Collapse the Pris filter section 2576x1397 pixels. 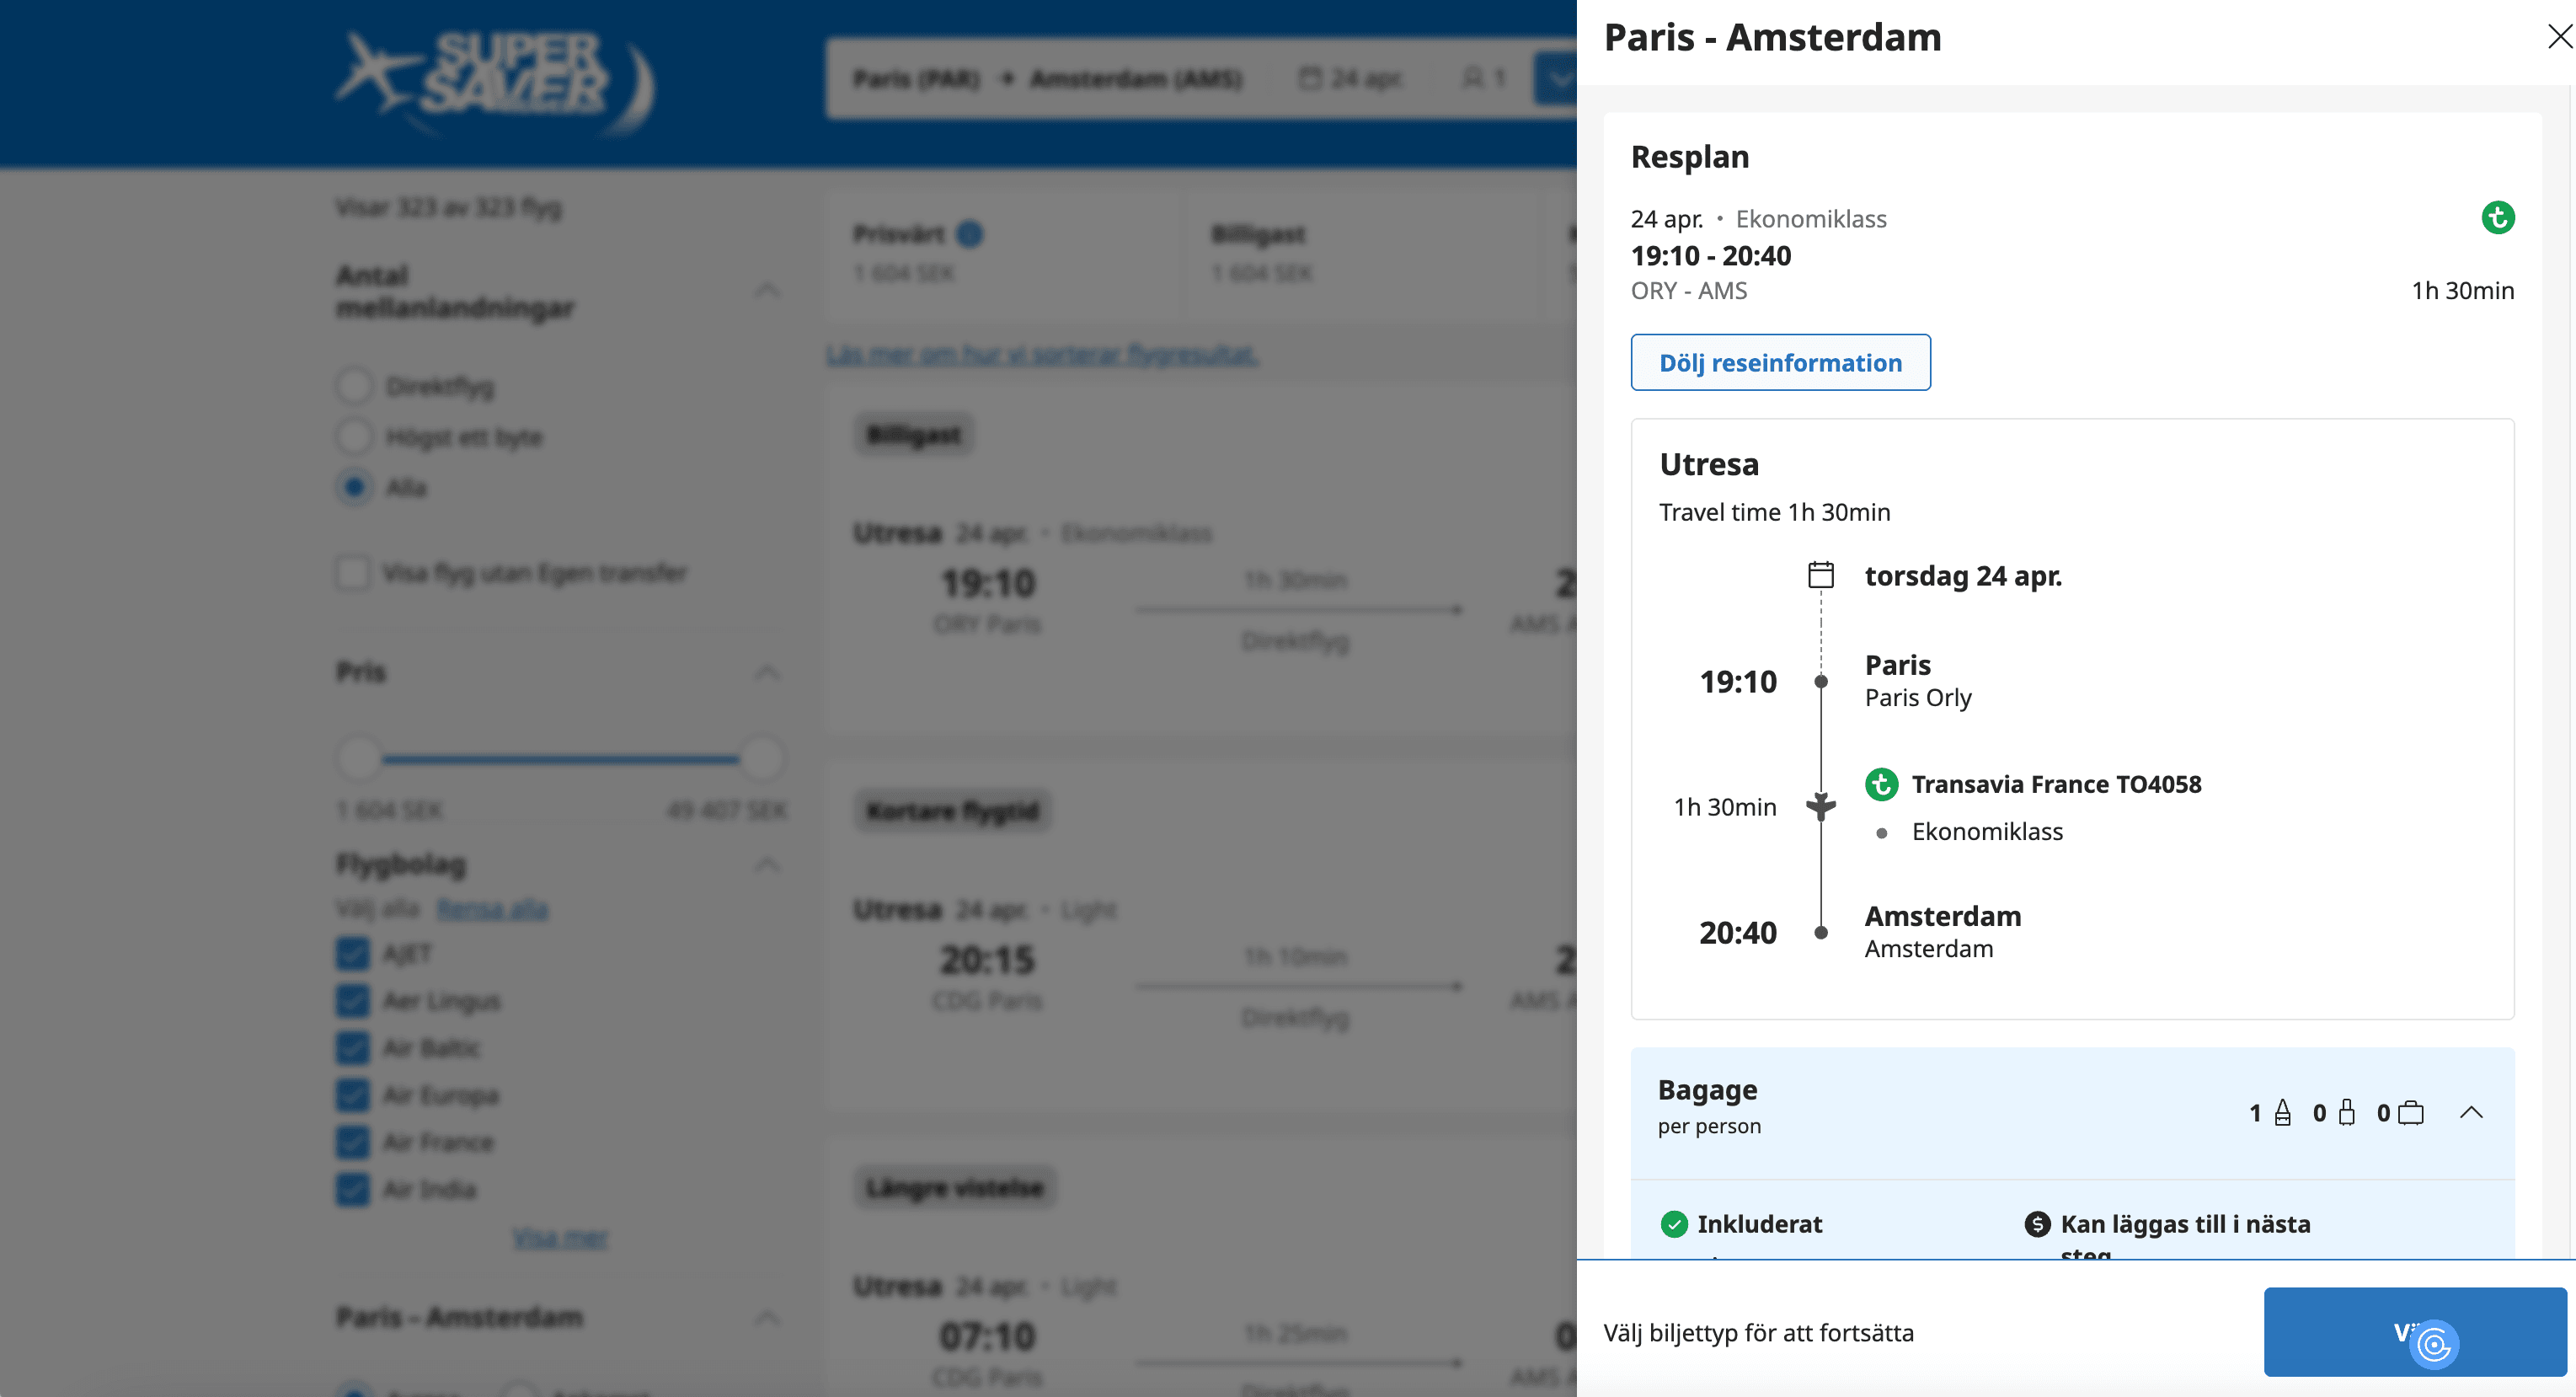pyautogui.click(x=767, y=672)
